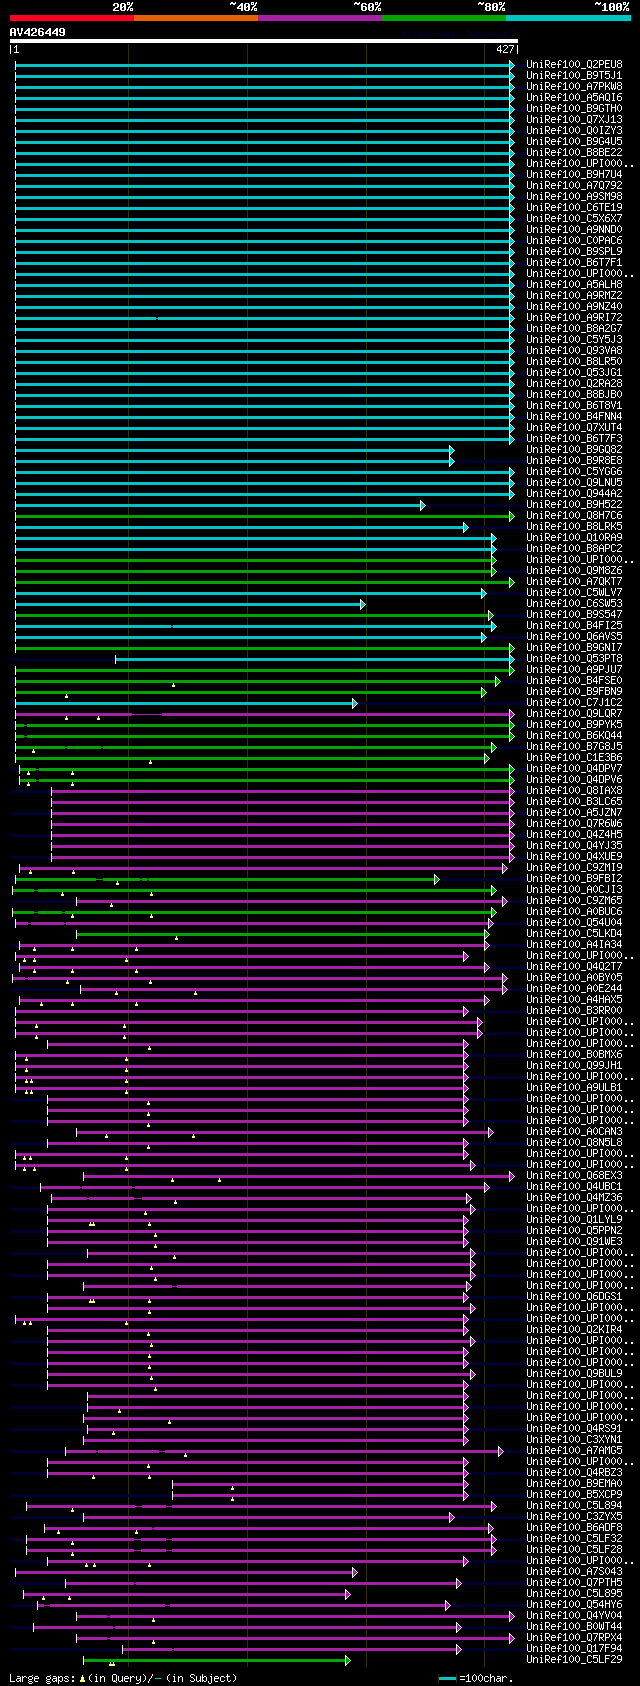The width and height of the screenshot is (640, 1686).
Task: Click hit label UniRef100_B9FBI2
Action: tap(574, 878)
